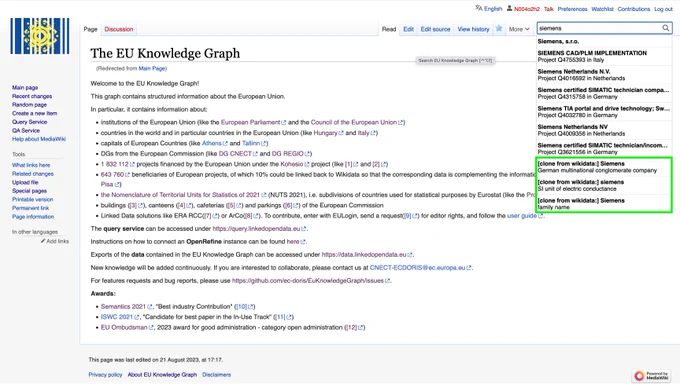680x384 pixels.
Task: Select the Siemens Netherlands N.V. suggestion
Action: pos(604,75)
